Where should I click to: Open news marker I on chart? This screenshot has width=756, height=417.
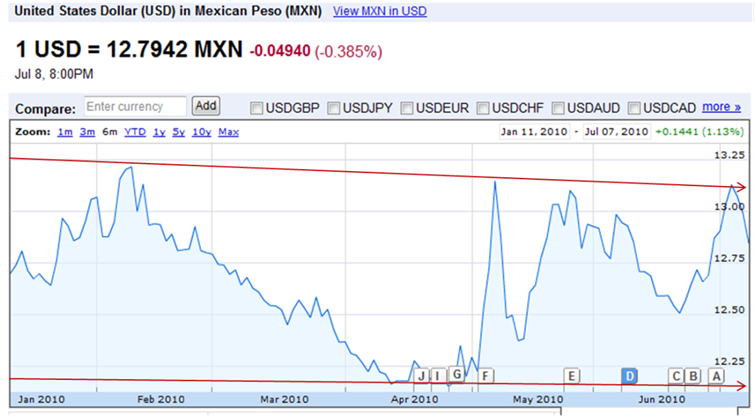[x=438, y=376]
